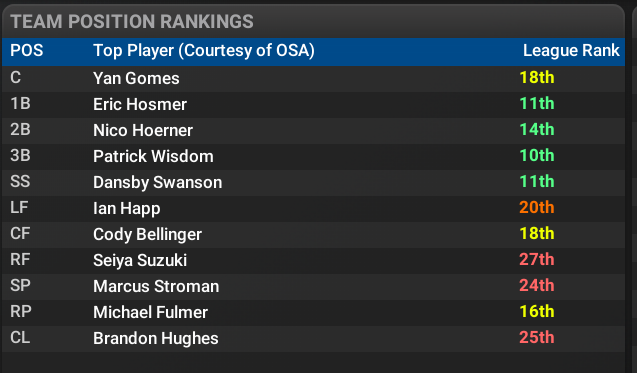Select the orange 20th rank for LF
This screenshot has width=637, height=373.
click(537, 207)
